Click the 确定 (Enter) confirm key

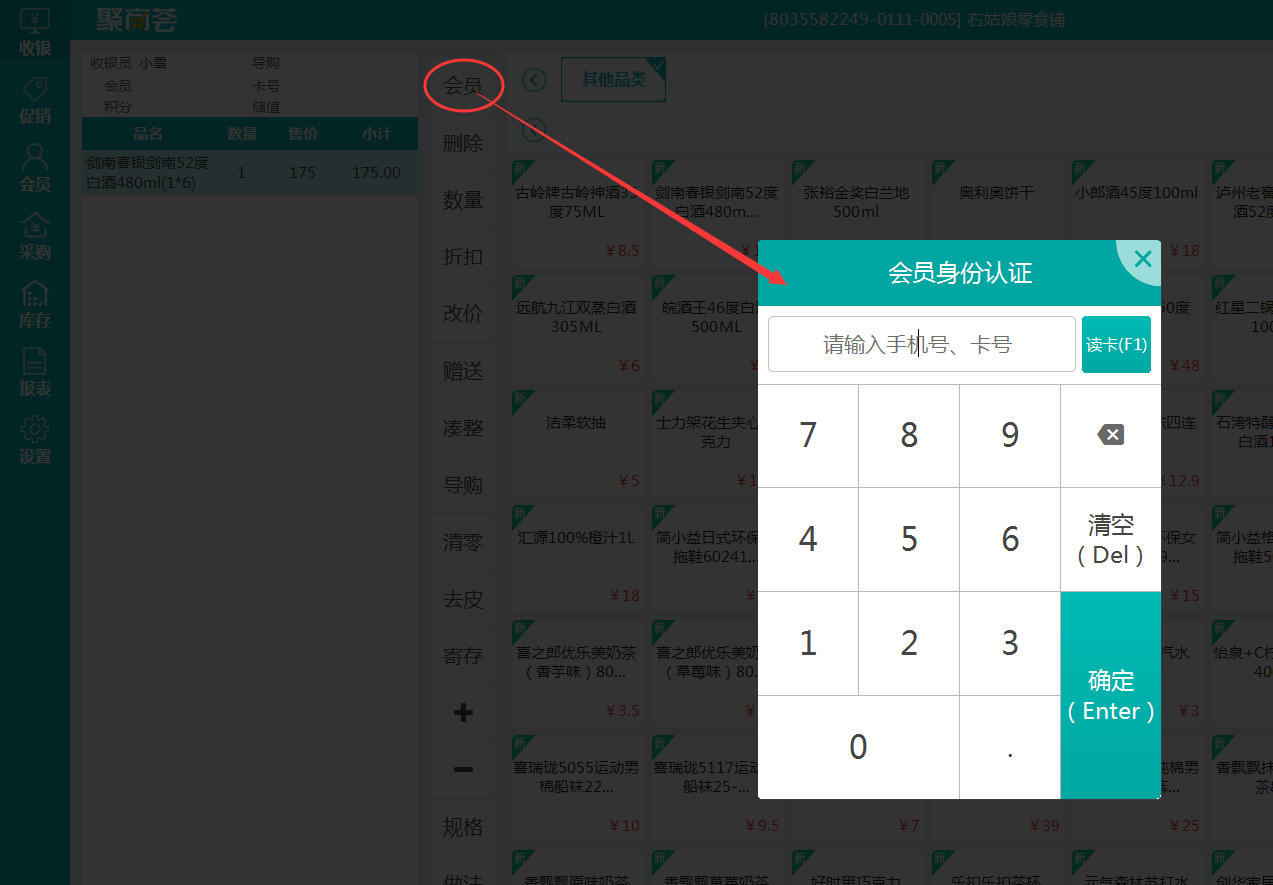(x=1110, y=695)
